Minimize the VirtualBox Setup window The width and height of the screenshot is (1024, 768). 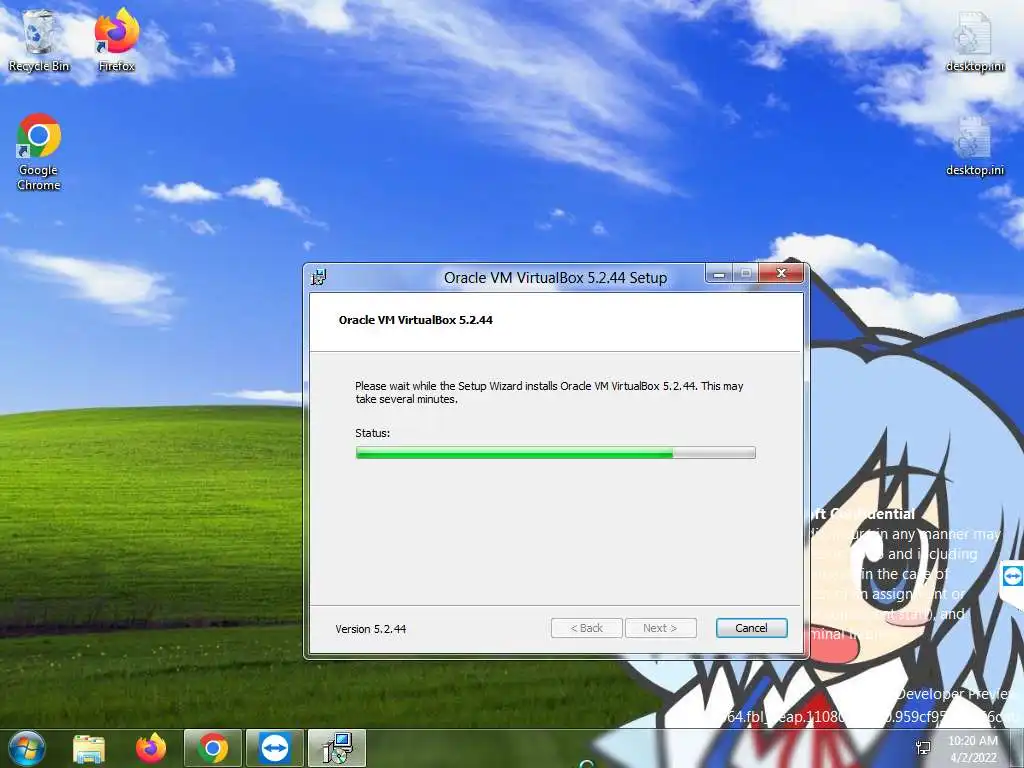(719, 274)
